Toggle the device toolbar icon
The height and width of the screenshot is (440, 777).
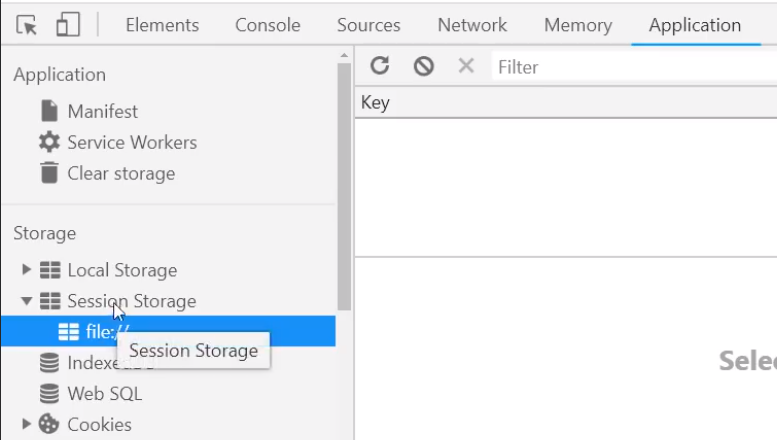68,24
